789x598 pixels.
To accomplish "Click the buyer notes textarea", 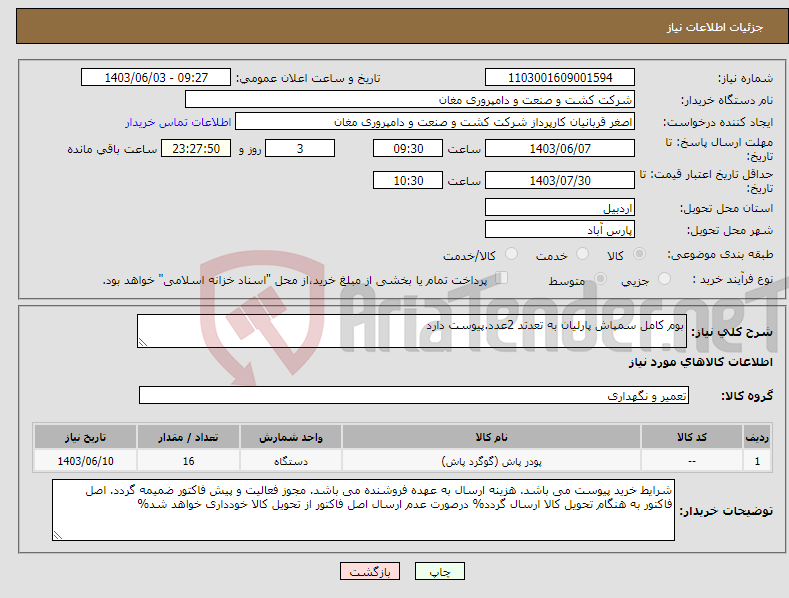I will coord(363,510).
